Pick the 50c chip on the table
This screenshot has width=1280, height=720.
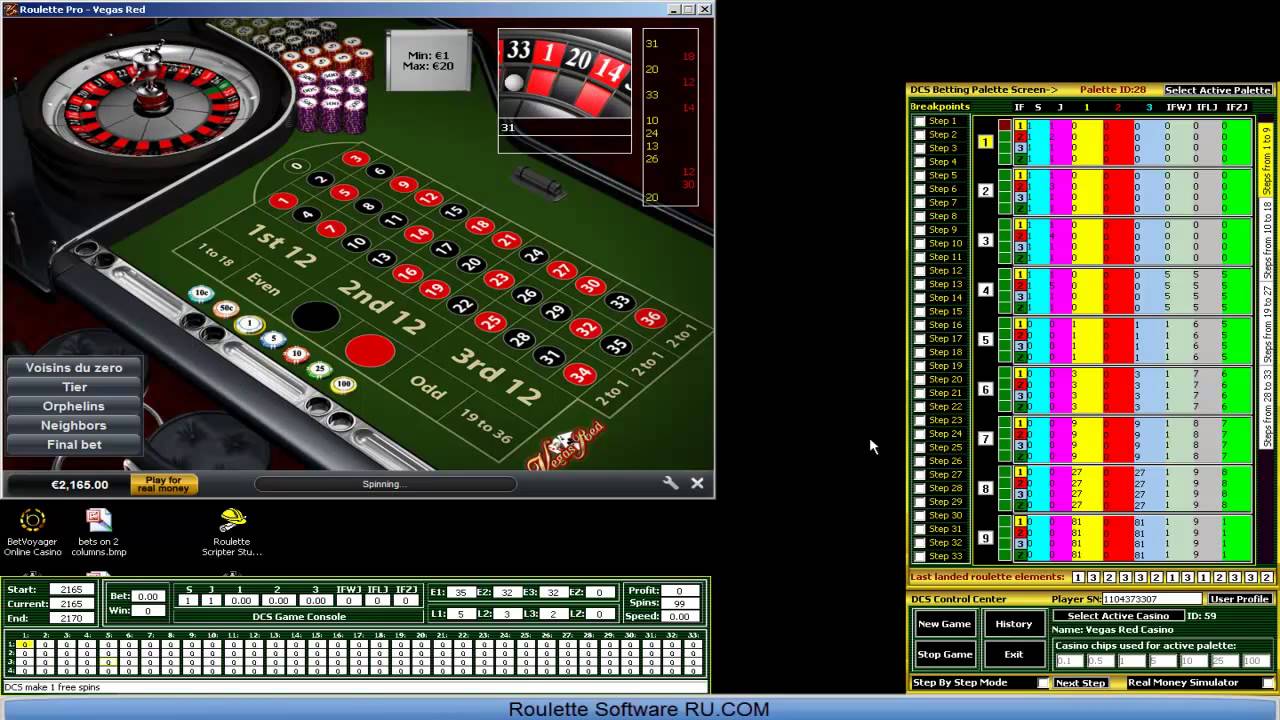pos(226,308)
